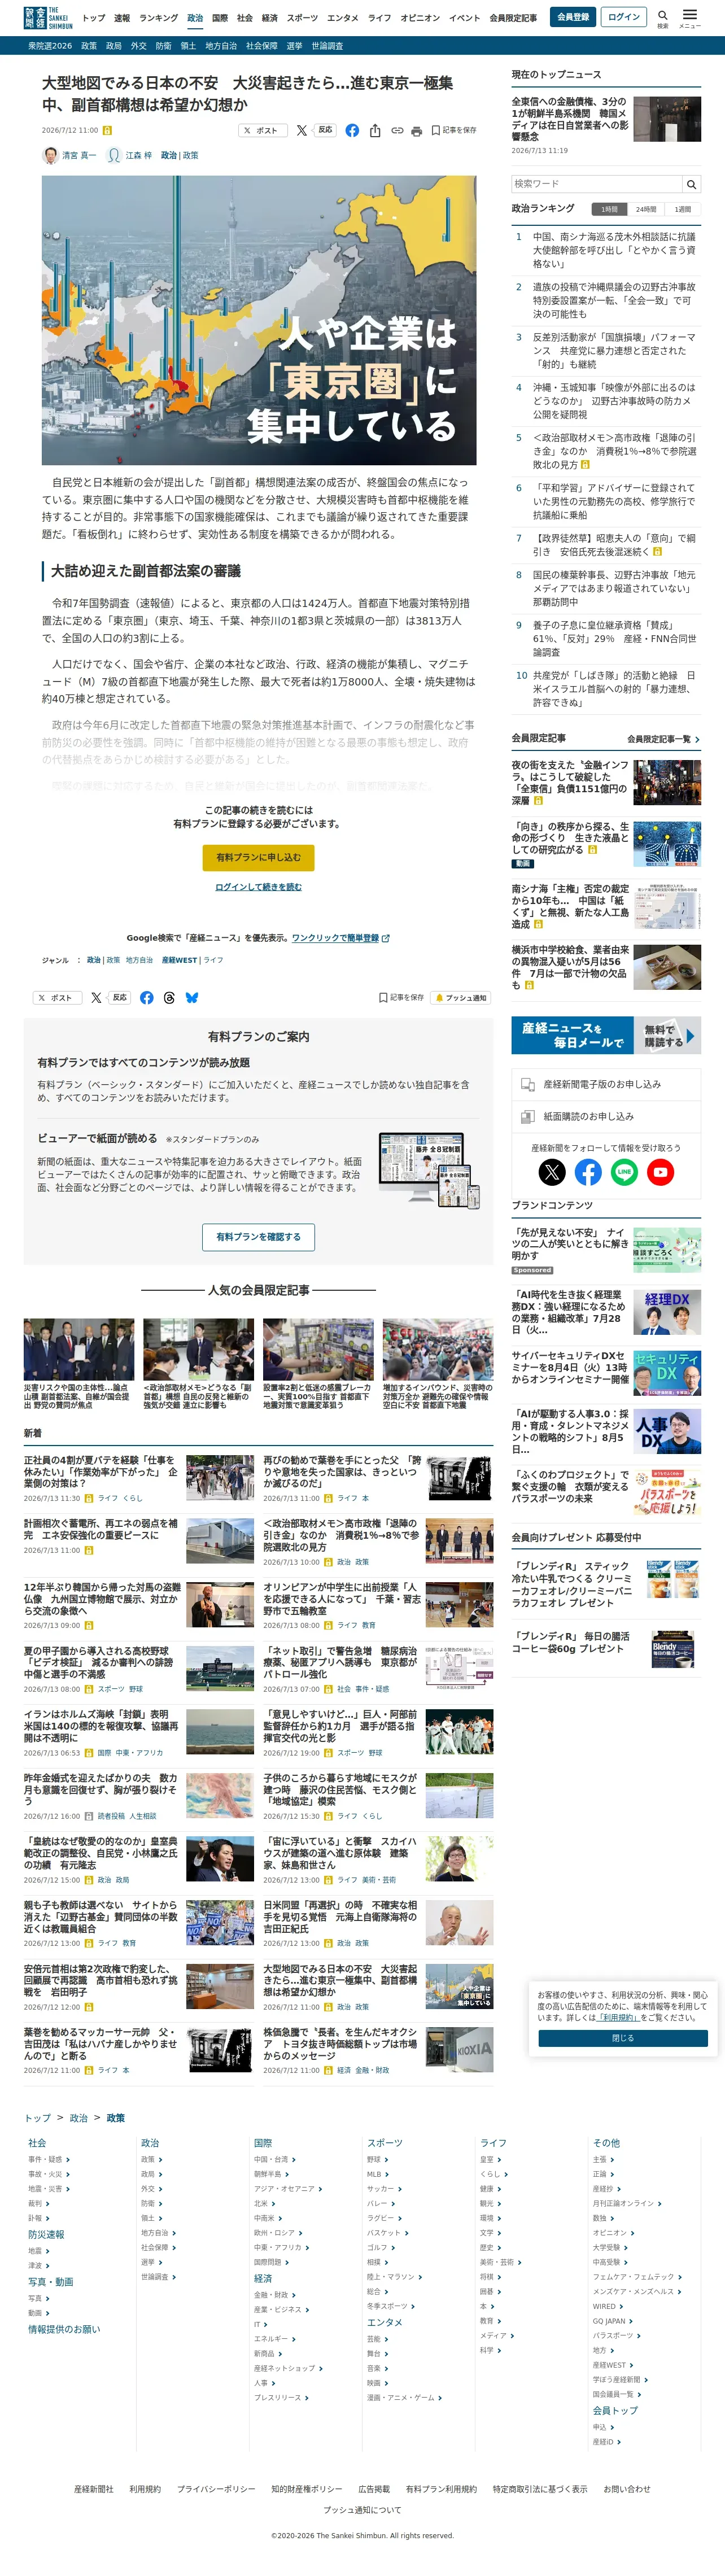Select the 24時間 ranking period

(646, 209)
